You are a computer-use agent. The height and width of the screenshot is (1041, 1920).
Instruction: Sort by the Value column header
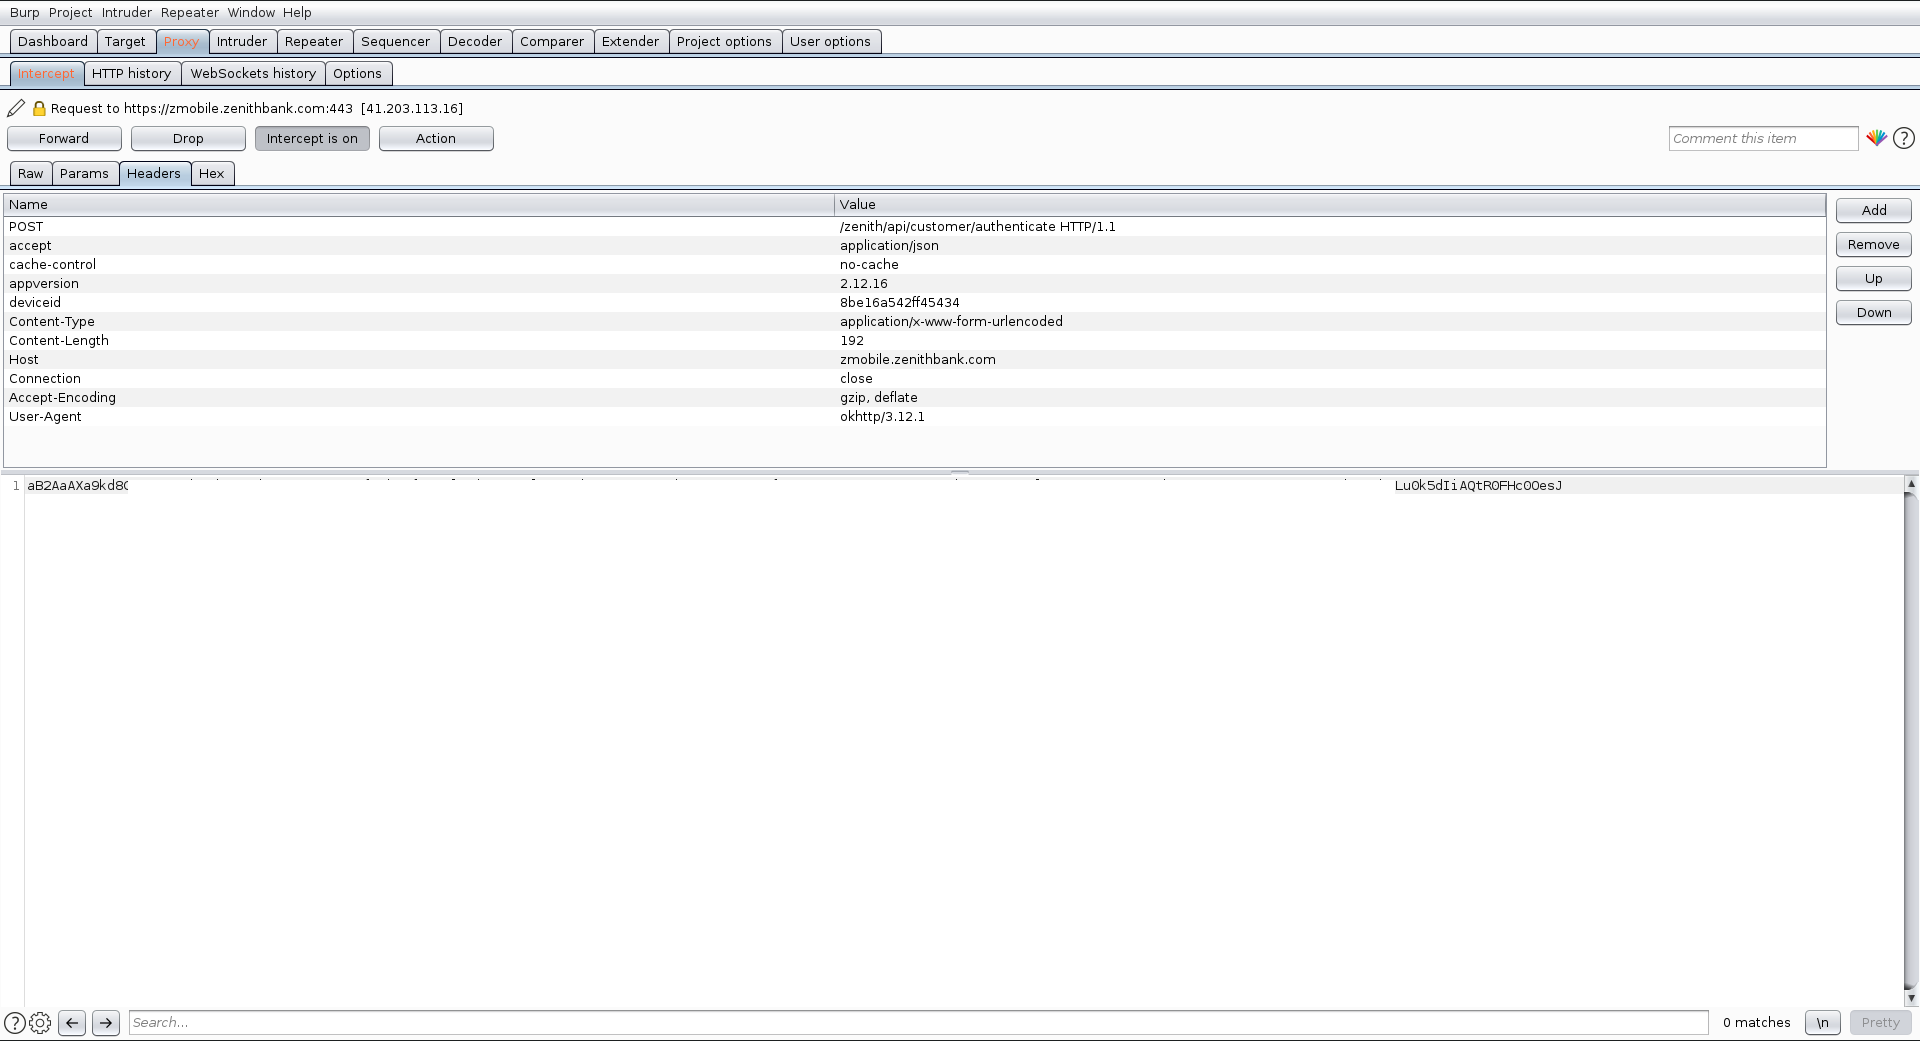(x=1330, y=204)
